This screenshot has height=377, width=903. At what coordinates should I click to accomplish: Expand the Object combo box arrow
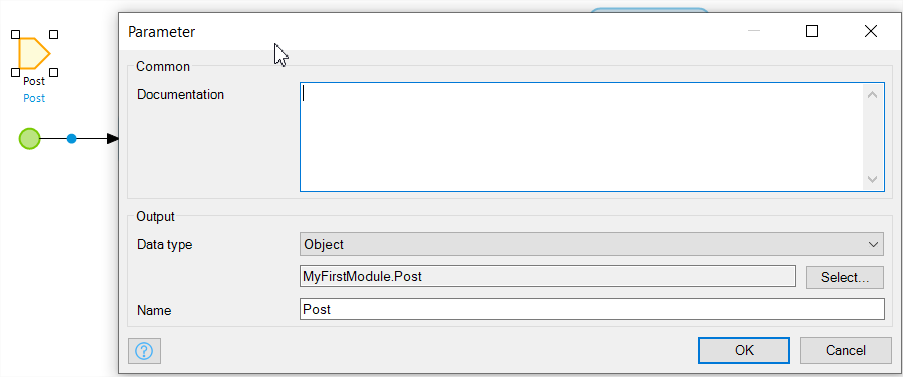click(872, 245)
